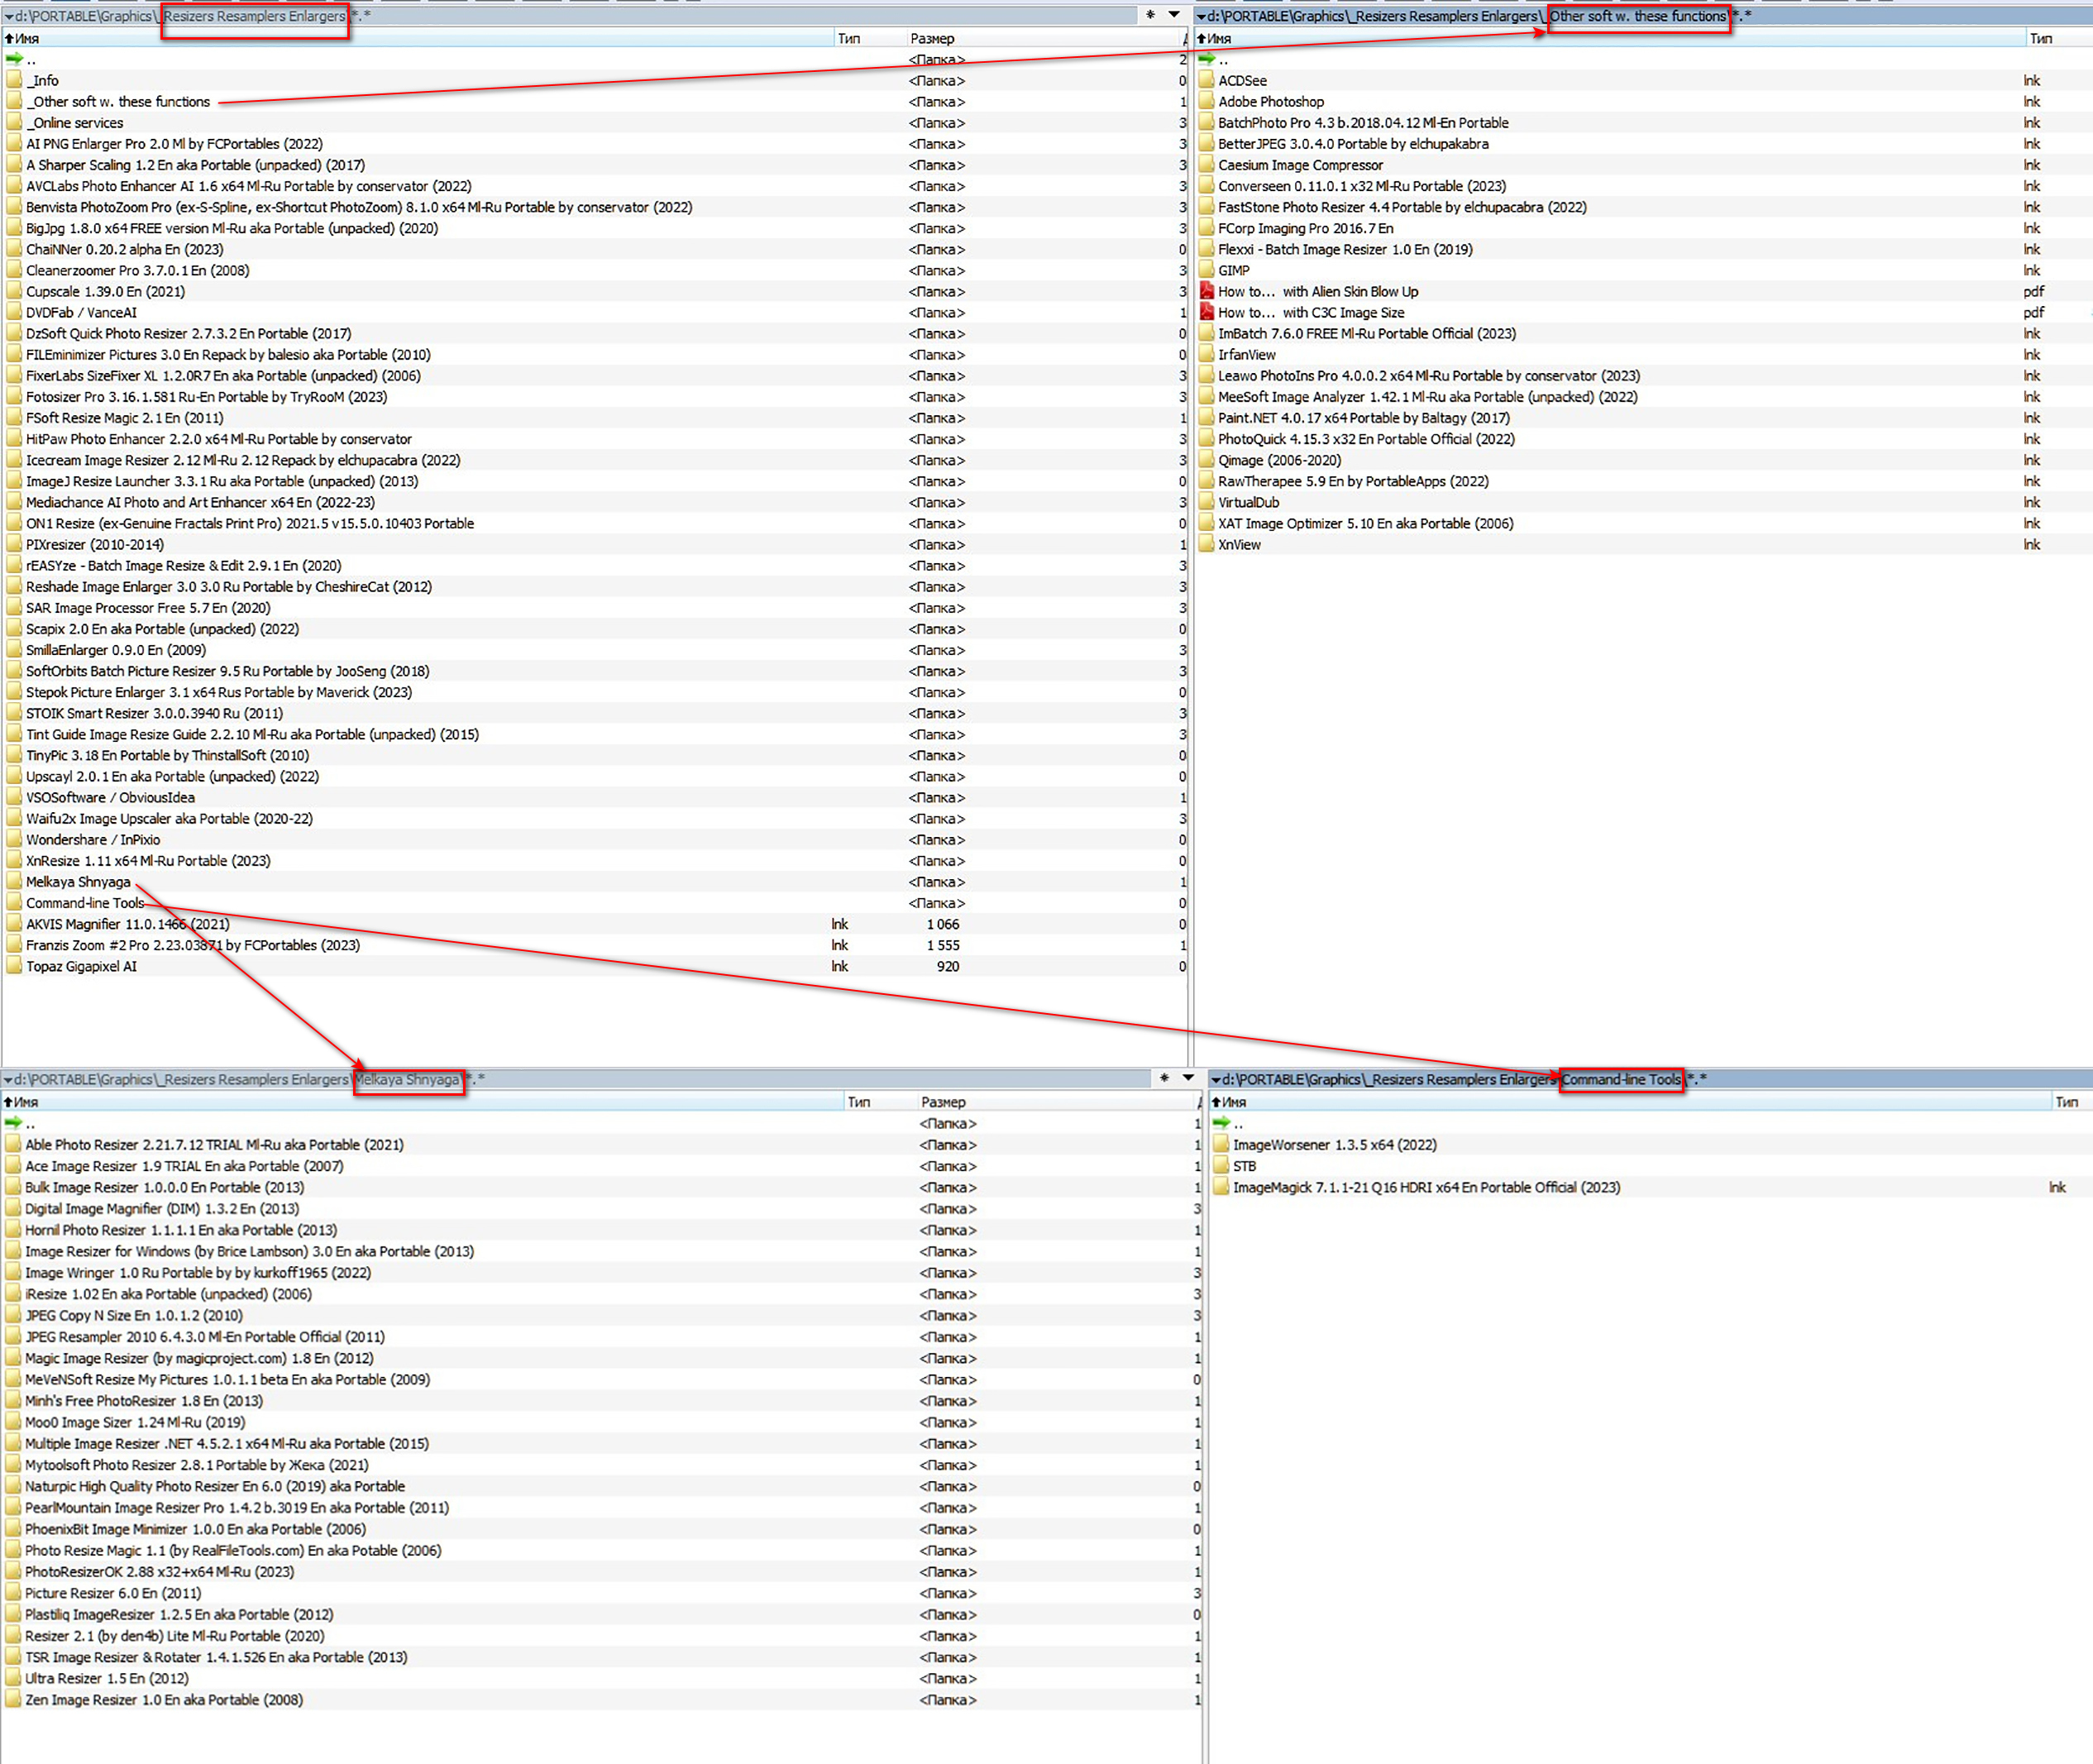Screen dimensions: 2093x1764
Task: Select Qimage (2006-2020) entry
Action: pos(1643,460)
